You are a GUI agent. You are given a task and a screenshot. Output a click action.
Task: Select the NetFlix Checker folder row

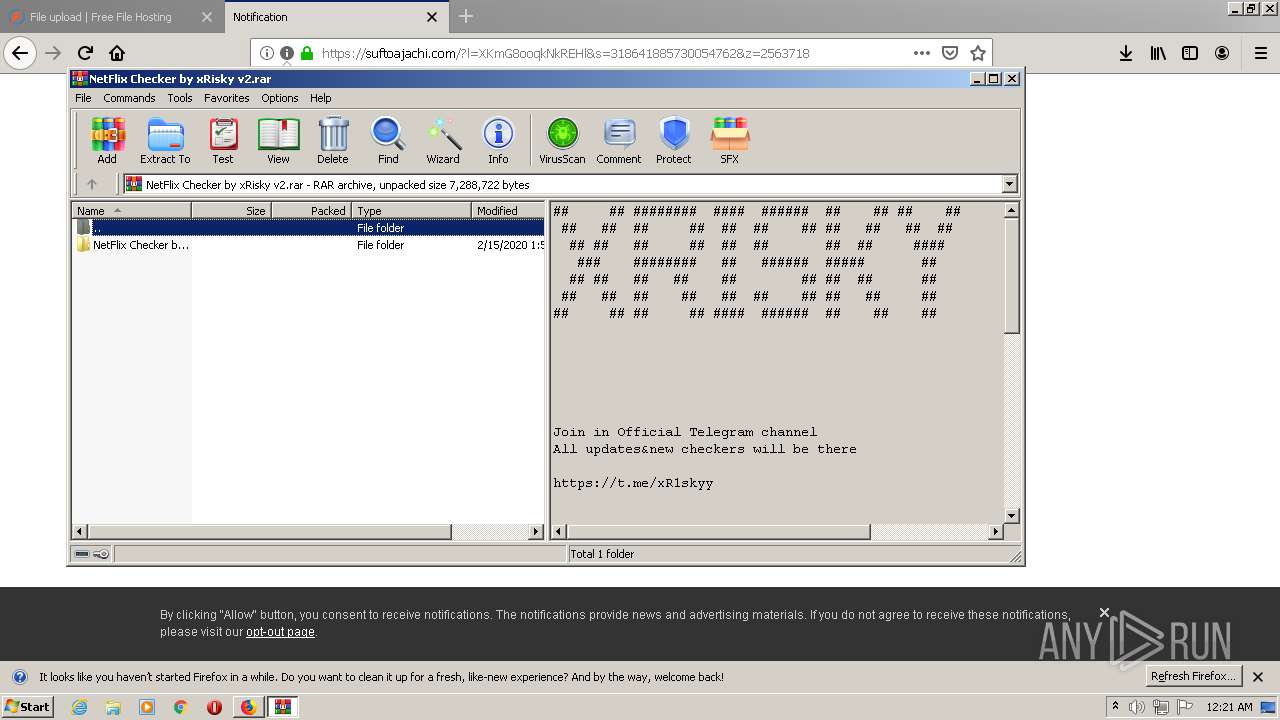click(x=309, y=245)
